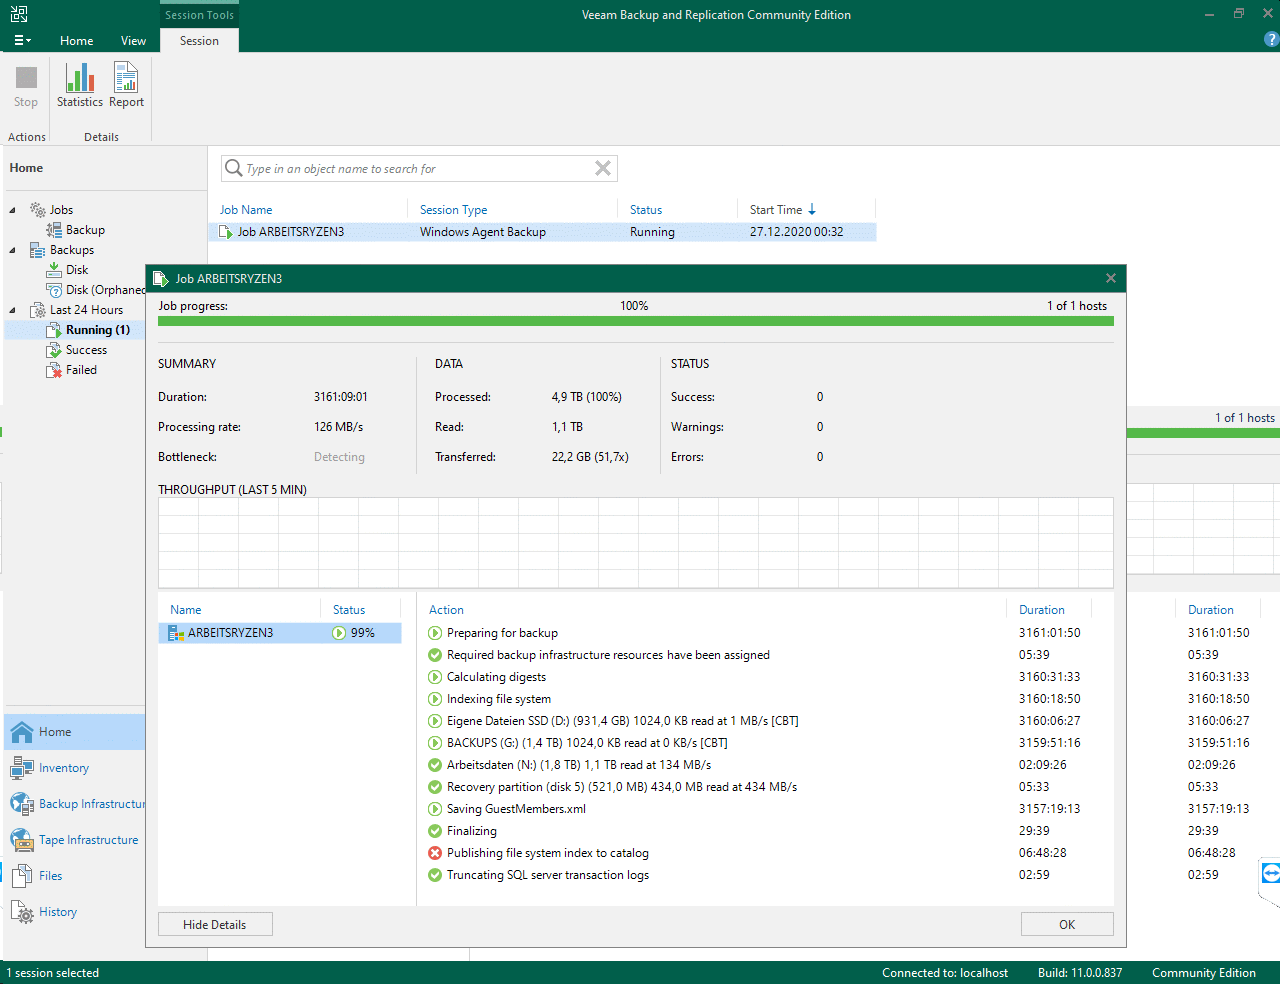
Task: Select the Arbeitsdaten (N:) action row
Action: pos(765,765)
